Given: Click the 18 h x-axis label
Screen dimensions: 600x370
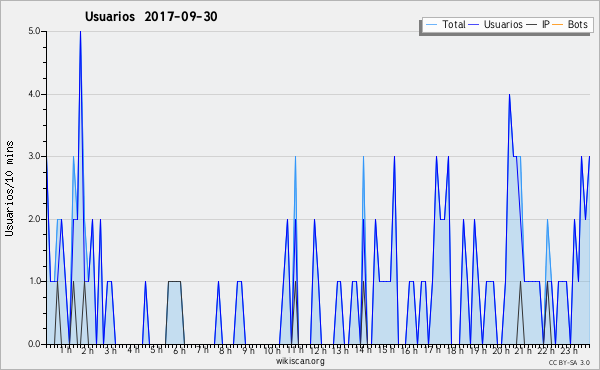Looking at the screenshot, I should tap(455, 350).
